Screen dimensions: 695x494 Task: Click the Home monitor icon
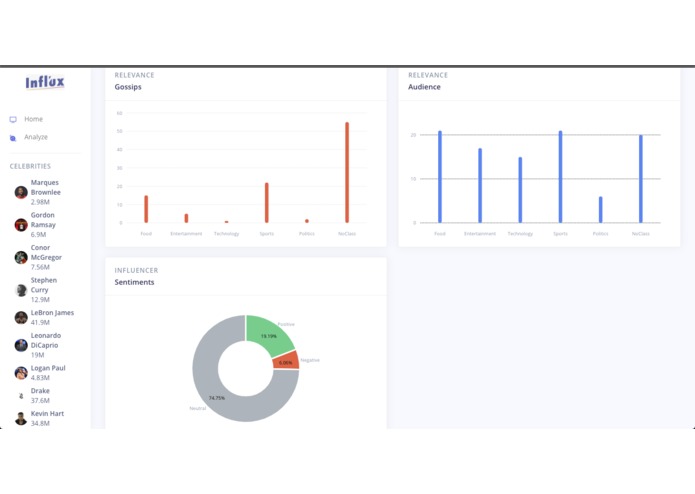(13, 120)
